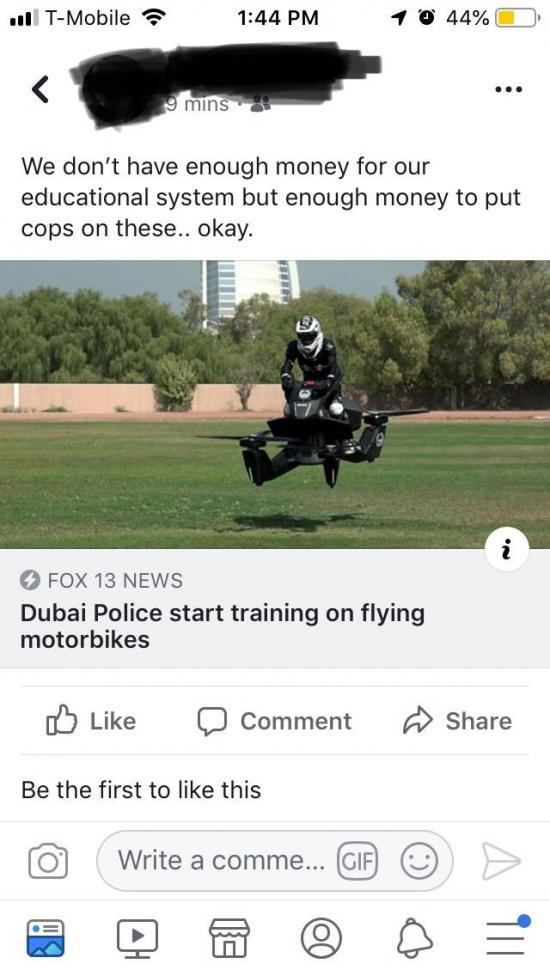Open the Marketplace storefront tab
This screenshot has width=550, height=976.
click(x=229, y=937)
